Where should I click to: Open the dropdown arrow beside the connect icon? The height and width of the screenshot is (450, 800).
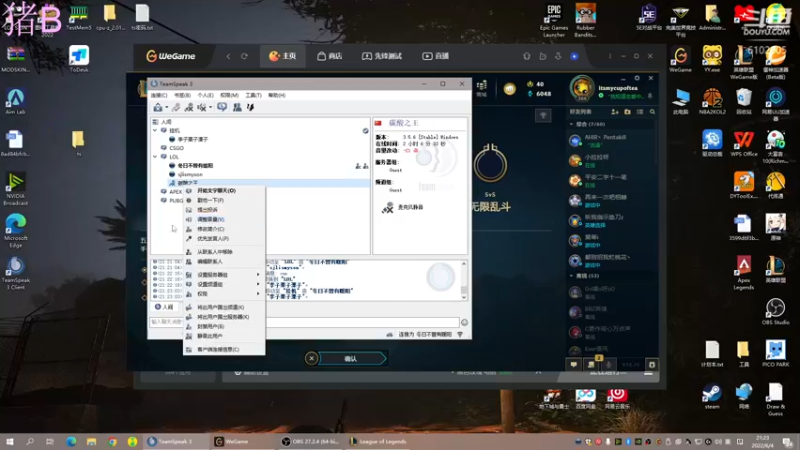tap(166, 108)
